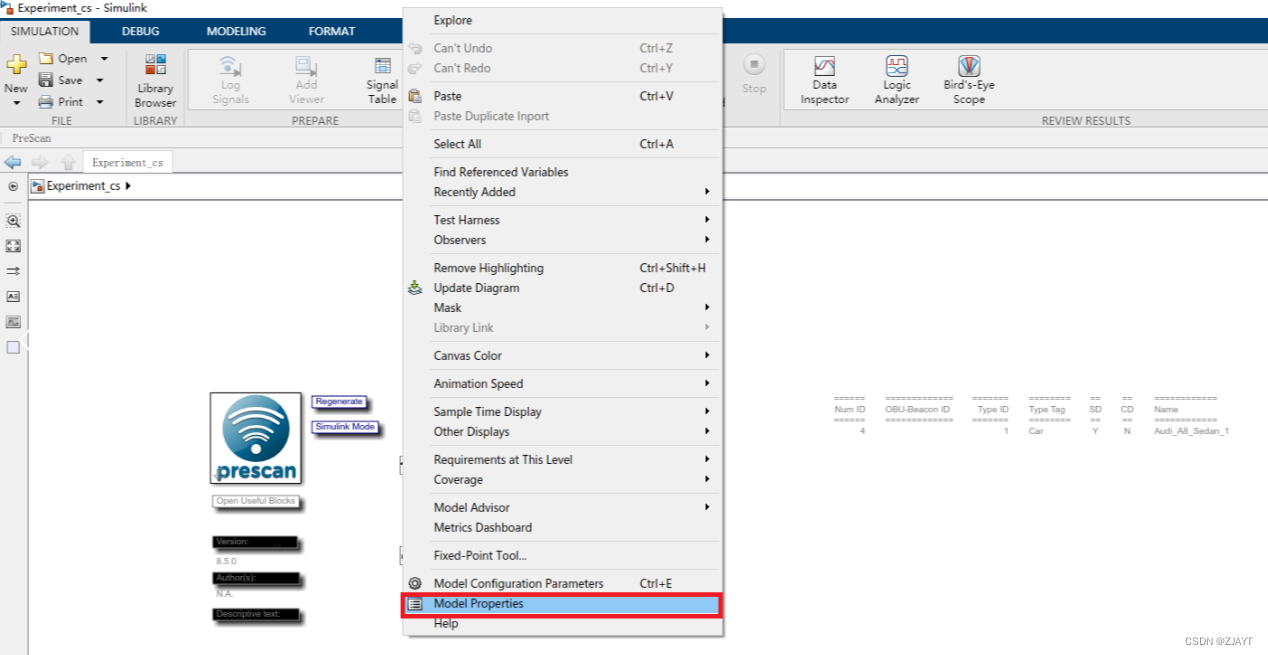Click the Open folder icon

[x=45, y=59]
